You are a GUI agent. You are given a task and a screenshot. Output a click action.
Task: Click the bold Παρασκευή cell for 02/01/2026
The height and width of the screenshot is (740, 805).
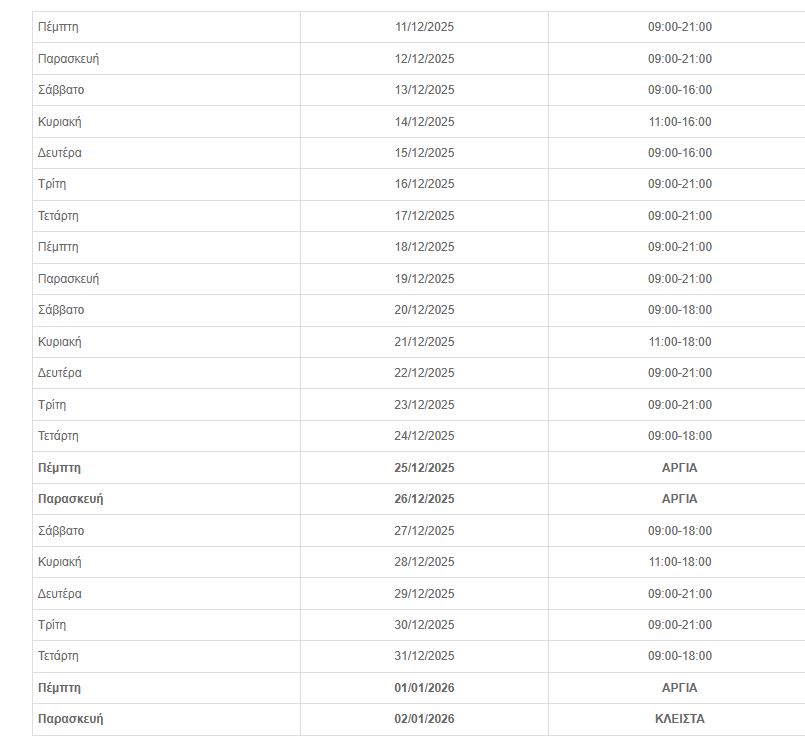(70, 719)
